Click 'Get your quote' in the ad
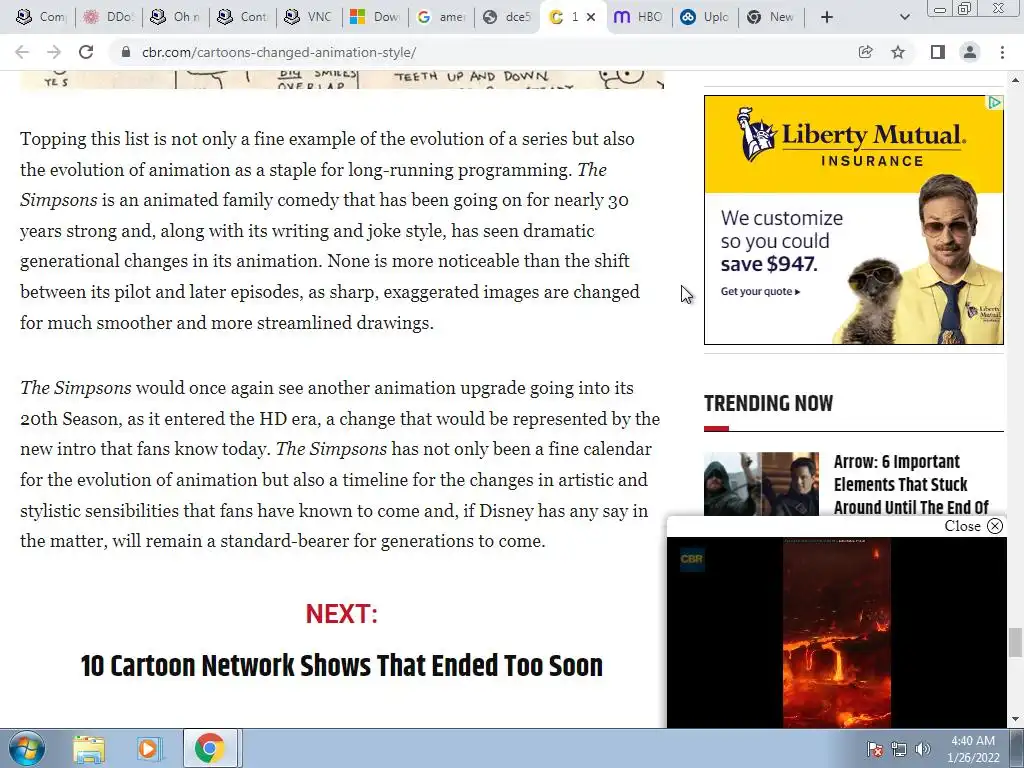1024x768 pixels. click(760, 291)
